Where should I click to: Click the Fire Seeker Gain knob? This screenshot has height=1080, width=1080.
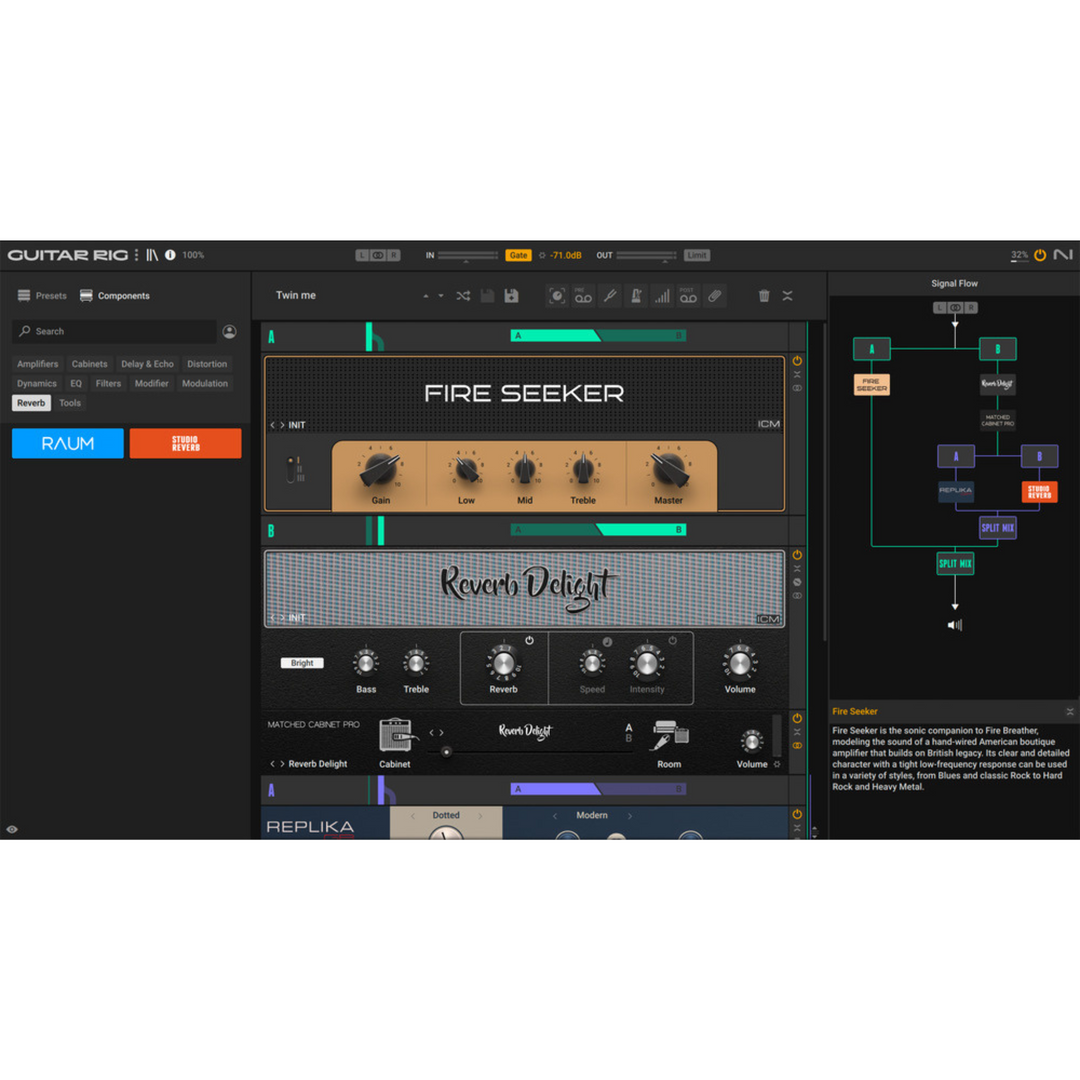(x=380, y=469)
